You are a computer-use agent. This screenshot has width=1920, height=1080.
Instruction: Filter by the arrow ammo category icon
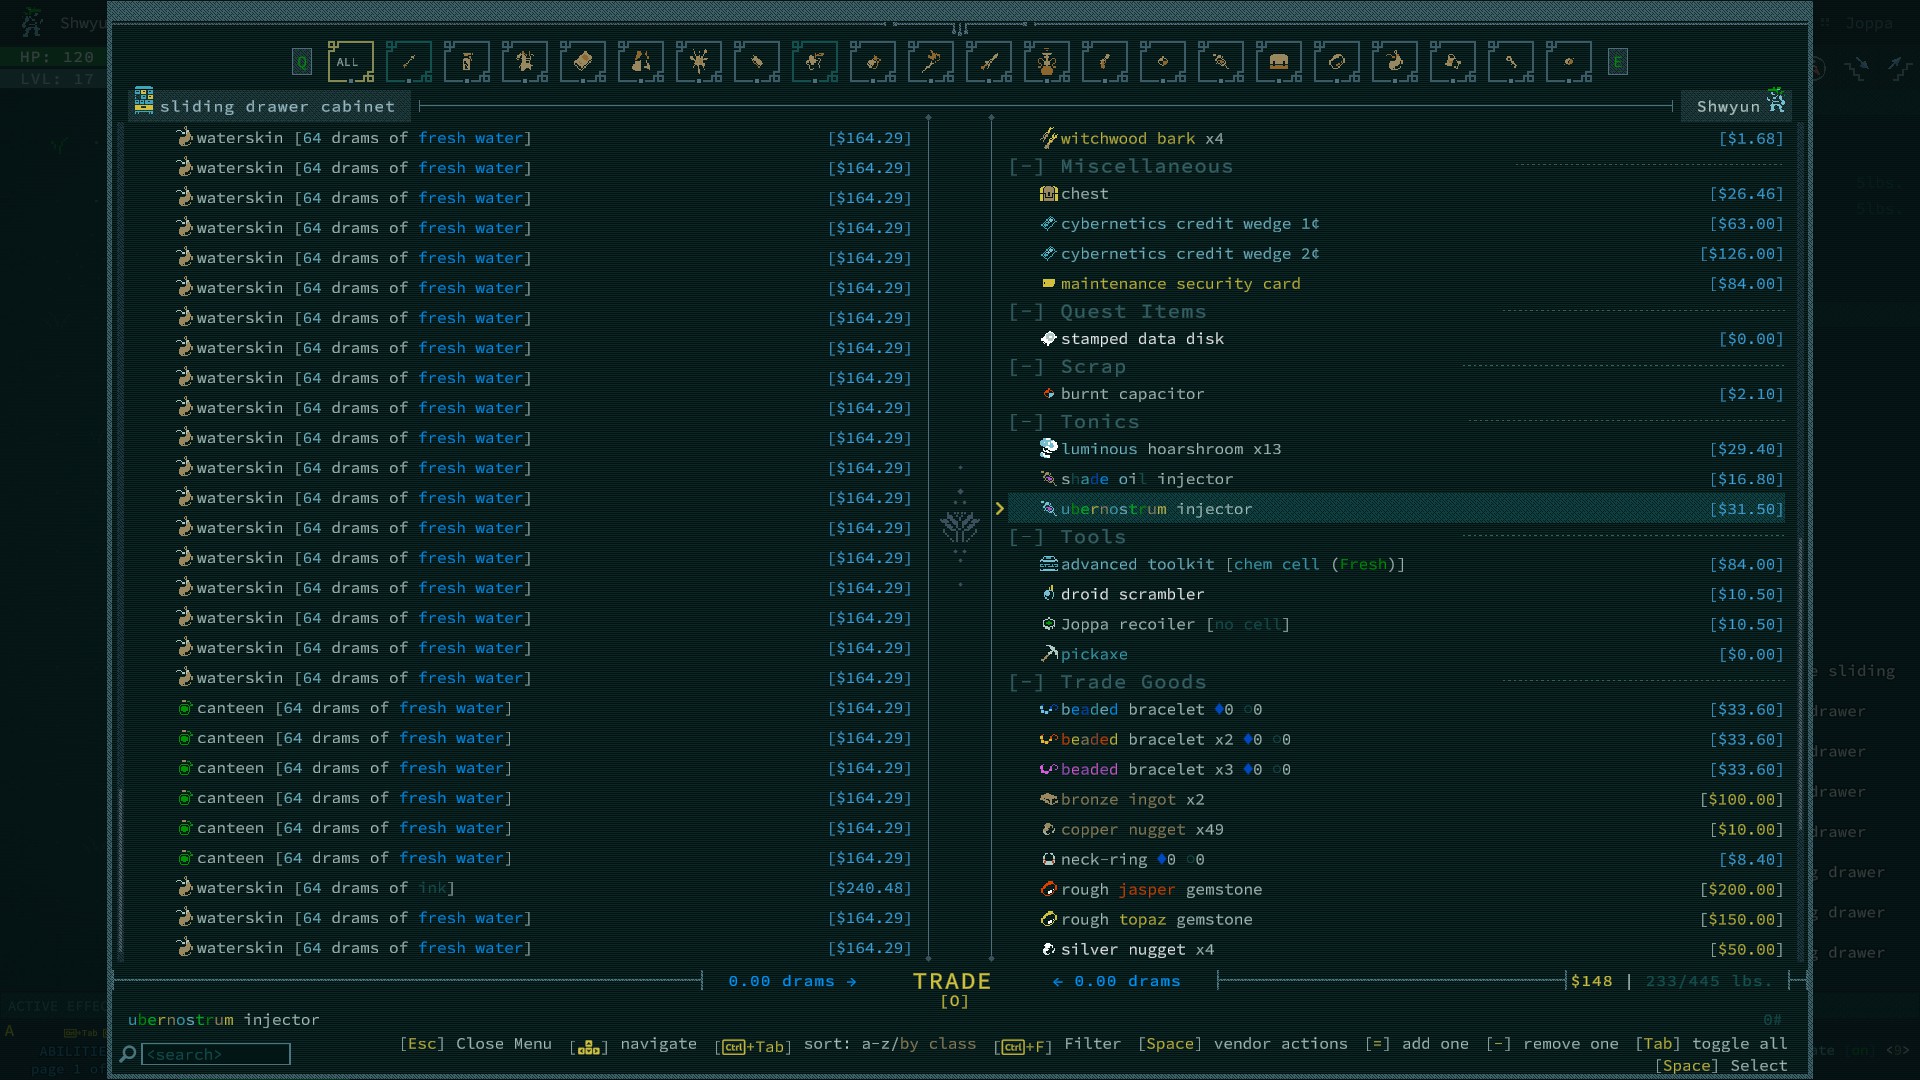click(x=409, y=62)
